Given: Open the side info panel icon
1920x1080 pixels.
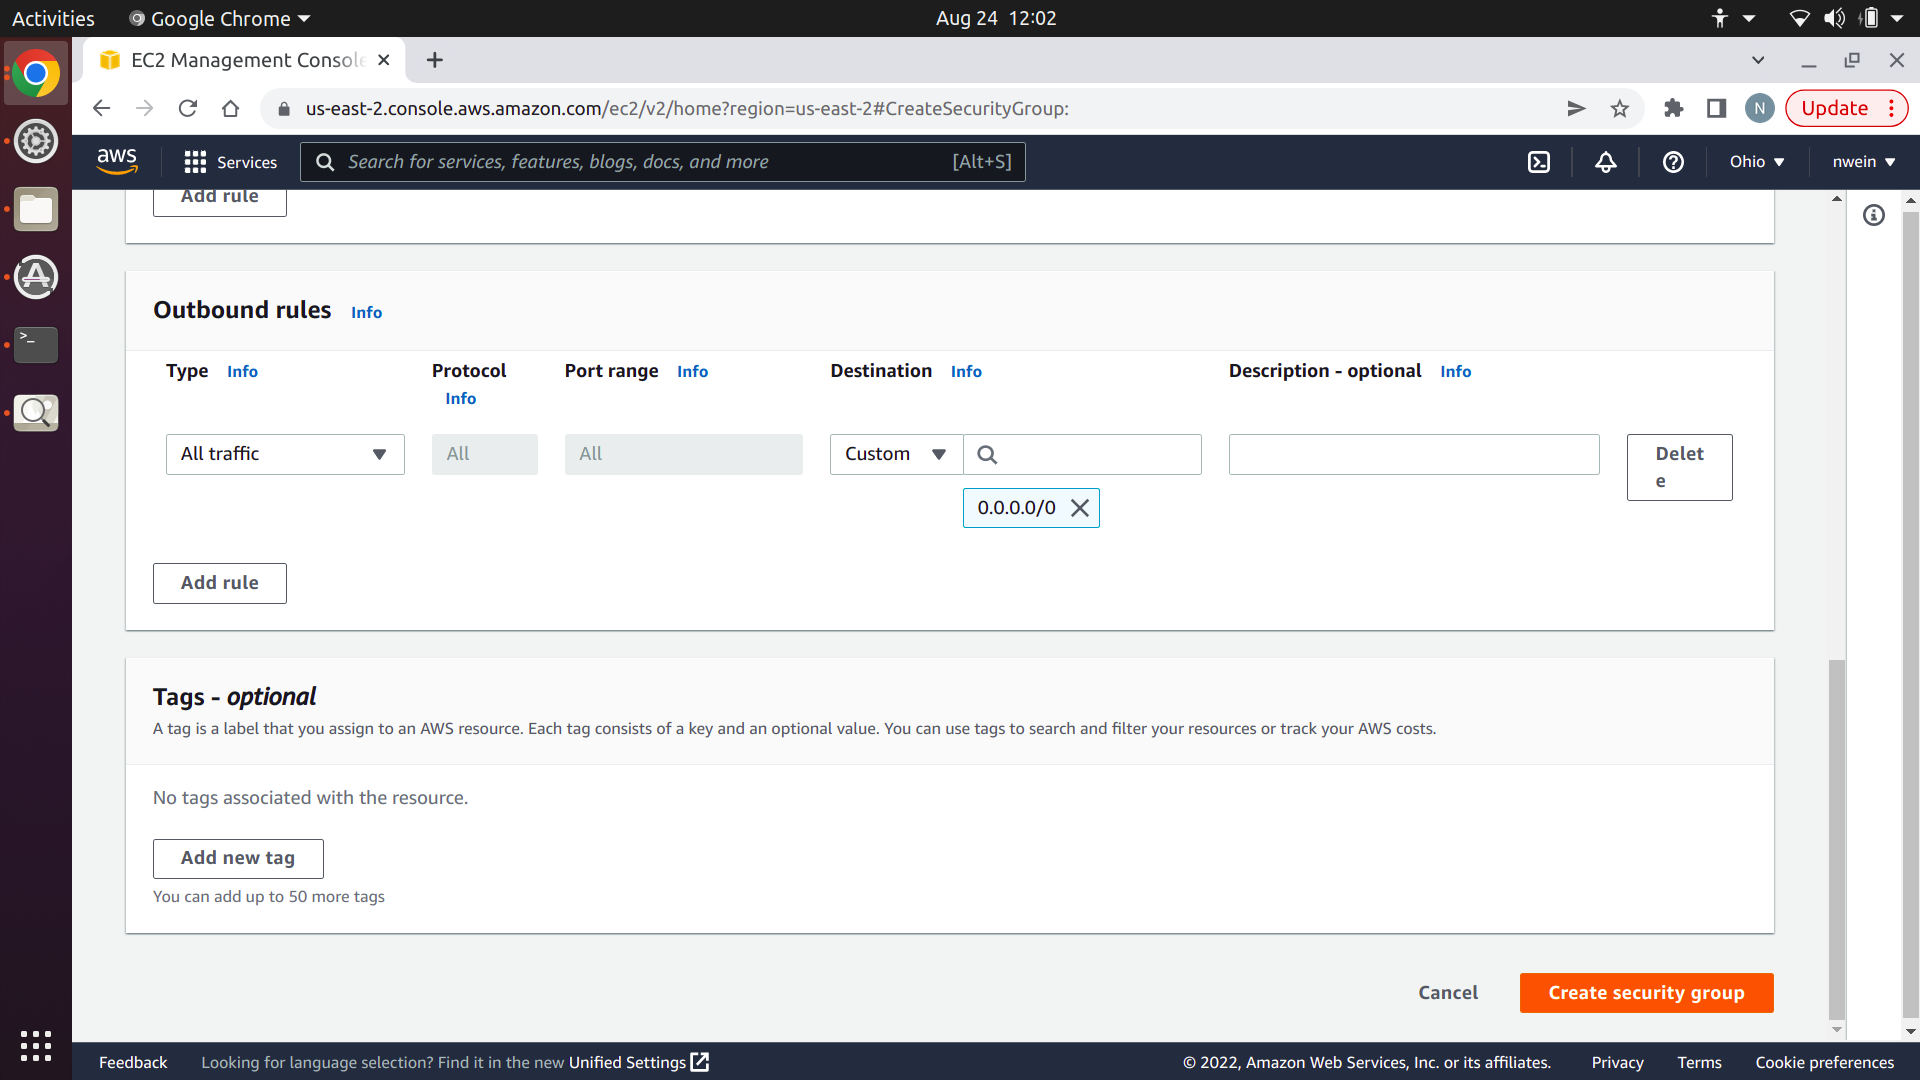Looking at the screenshot, I should point(1874,215).
